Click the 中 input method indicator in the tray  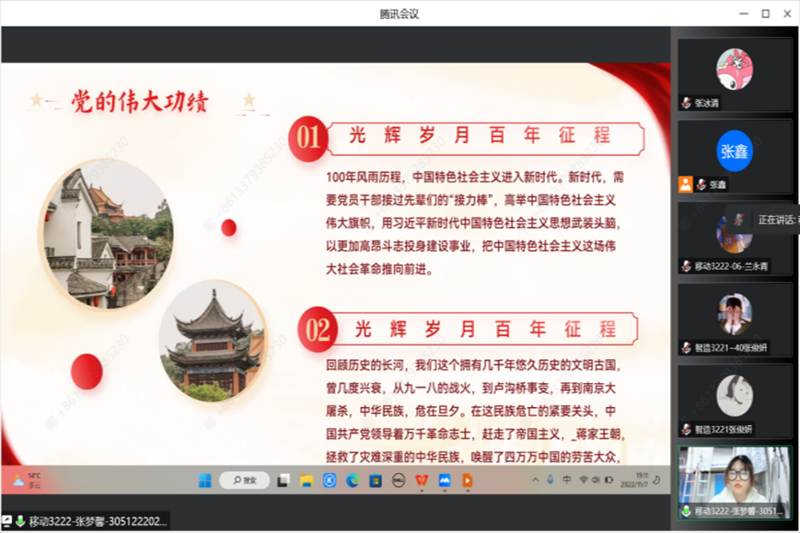[x=567, y=480]
